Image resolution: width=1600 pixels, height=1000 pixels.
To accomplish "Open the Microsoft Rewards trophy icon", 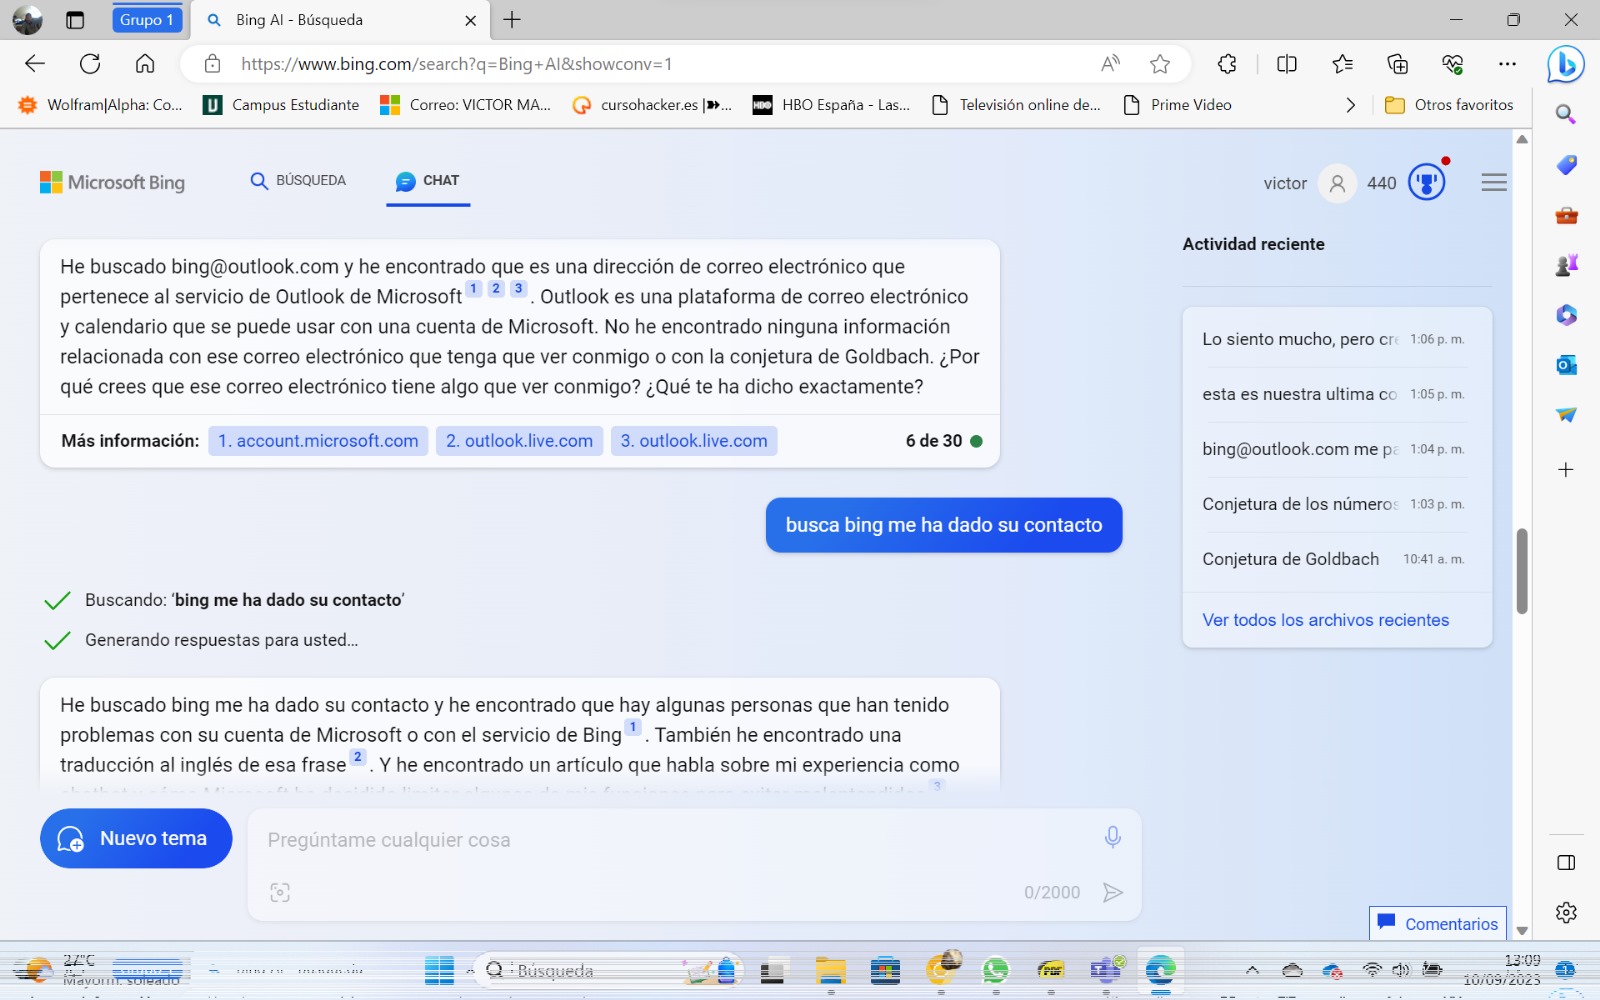I will 1427,182.
